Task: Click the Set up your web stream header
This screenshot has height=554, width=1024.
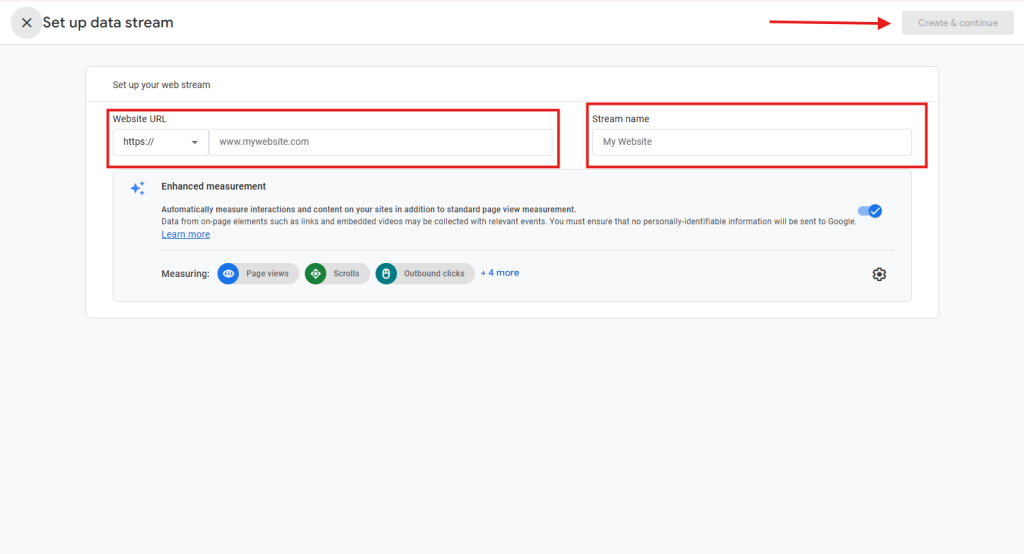Action: [x=161, y=85]
